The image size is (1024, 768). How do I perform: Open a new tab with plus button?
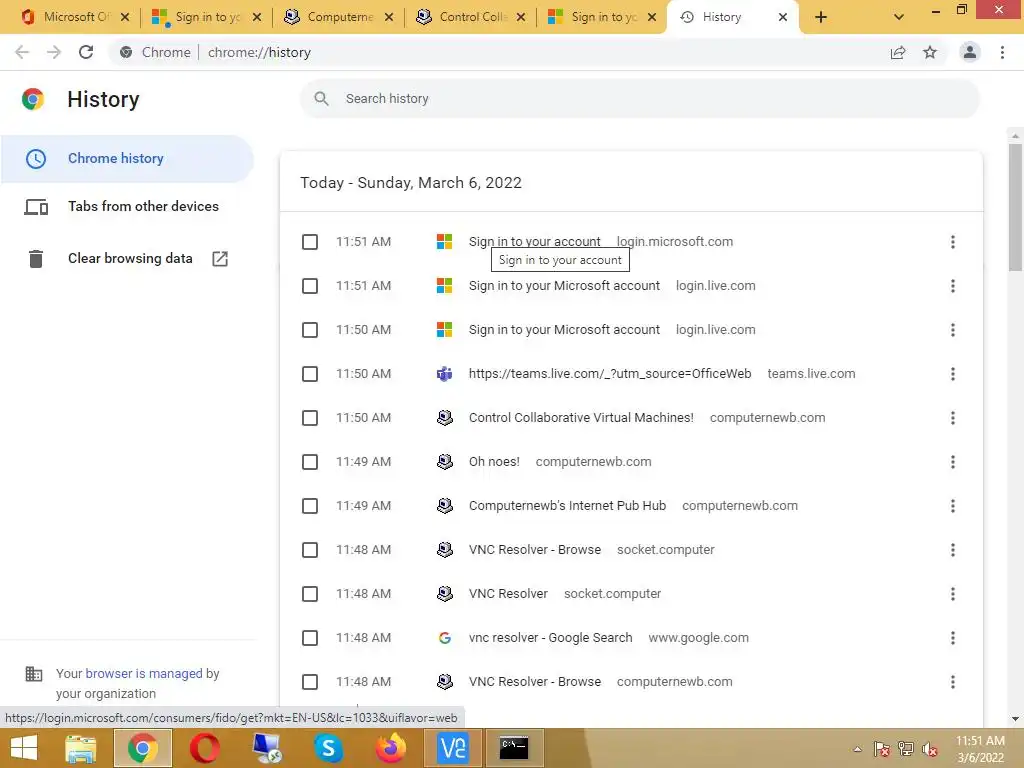[x=821, y=17]
